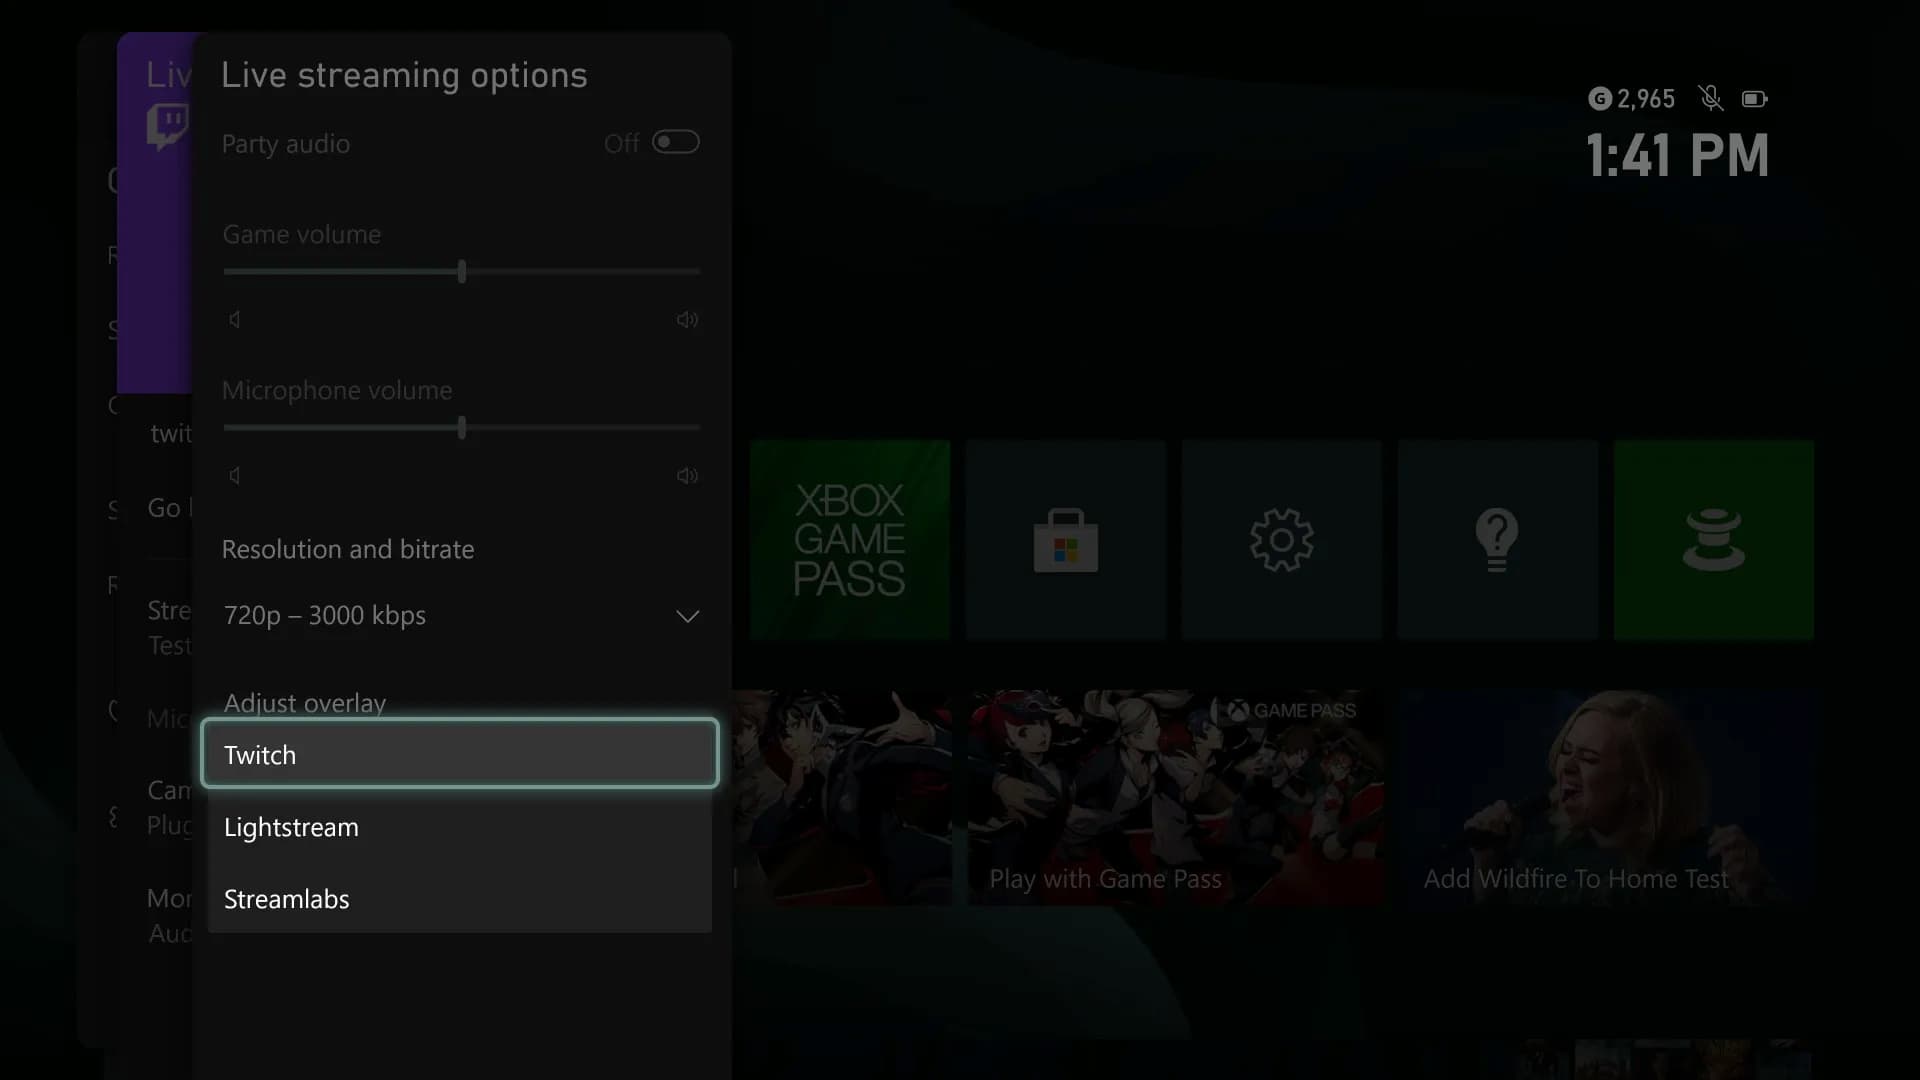
Task: Click the Gamerscore 2,965 display
Action: pos(1633,99)
